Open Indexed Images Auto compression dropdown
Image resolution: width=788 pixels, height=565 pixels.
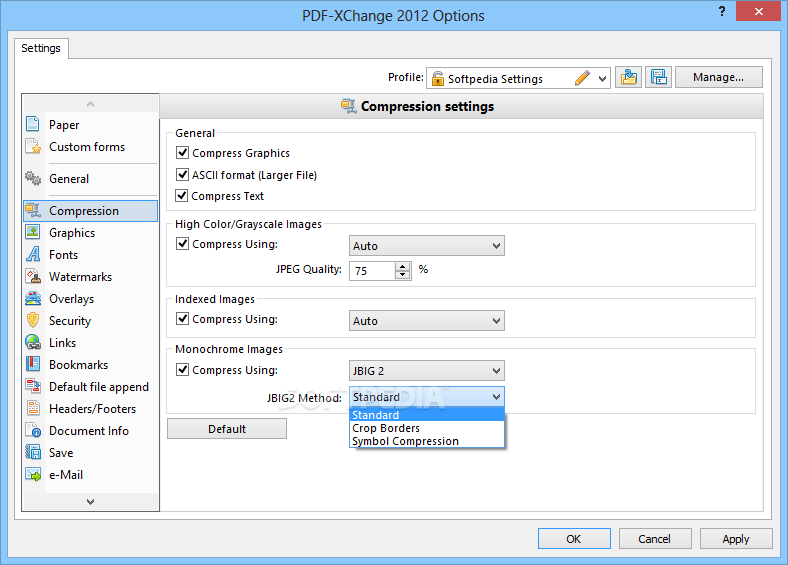point(427,321)
